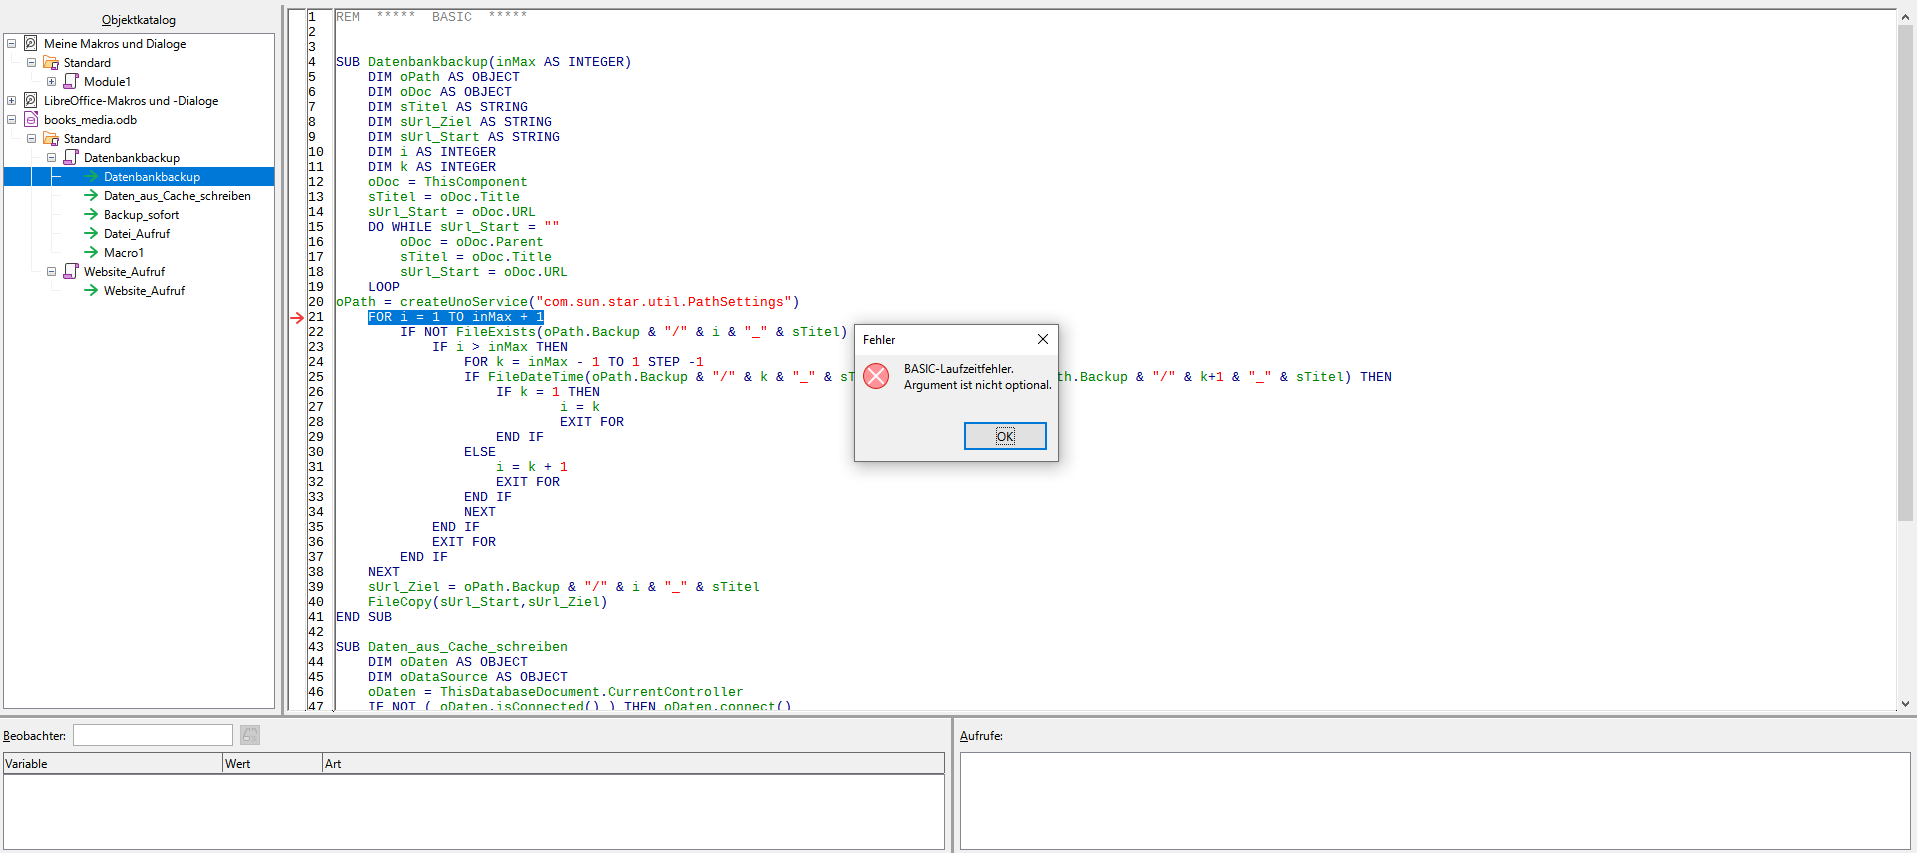Click green arrow icon beside Datei_Aufruf

(91, 234)
